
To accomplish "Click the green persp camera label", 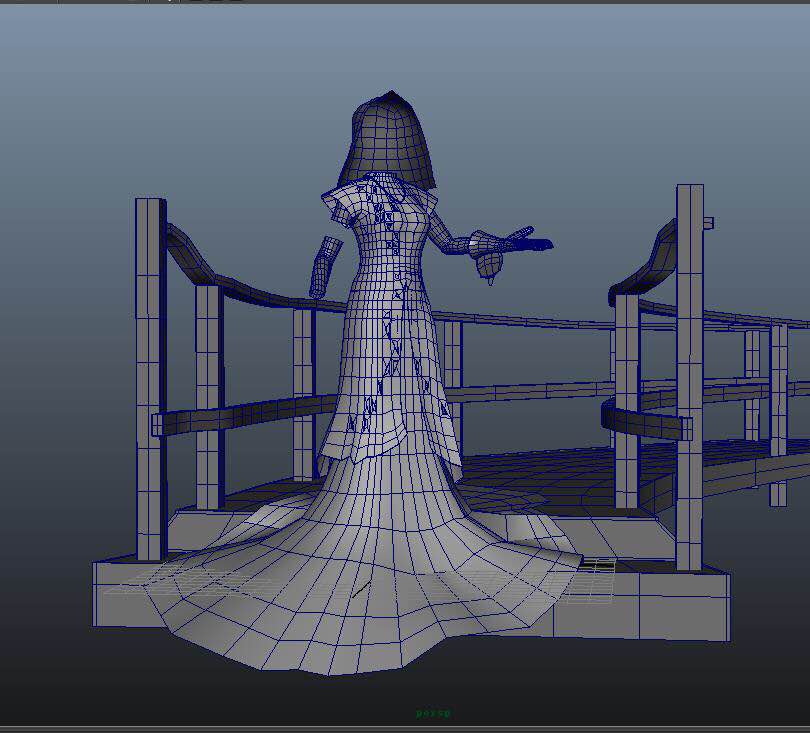I will pyautogui.click(x=433, y=713).
